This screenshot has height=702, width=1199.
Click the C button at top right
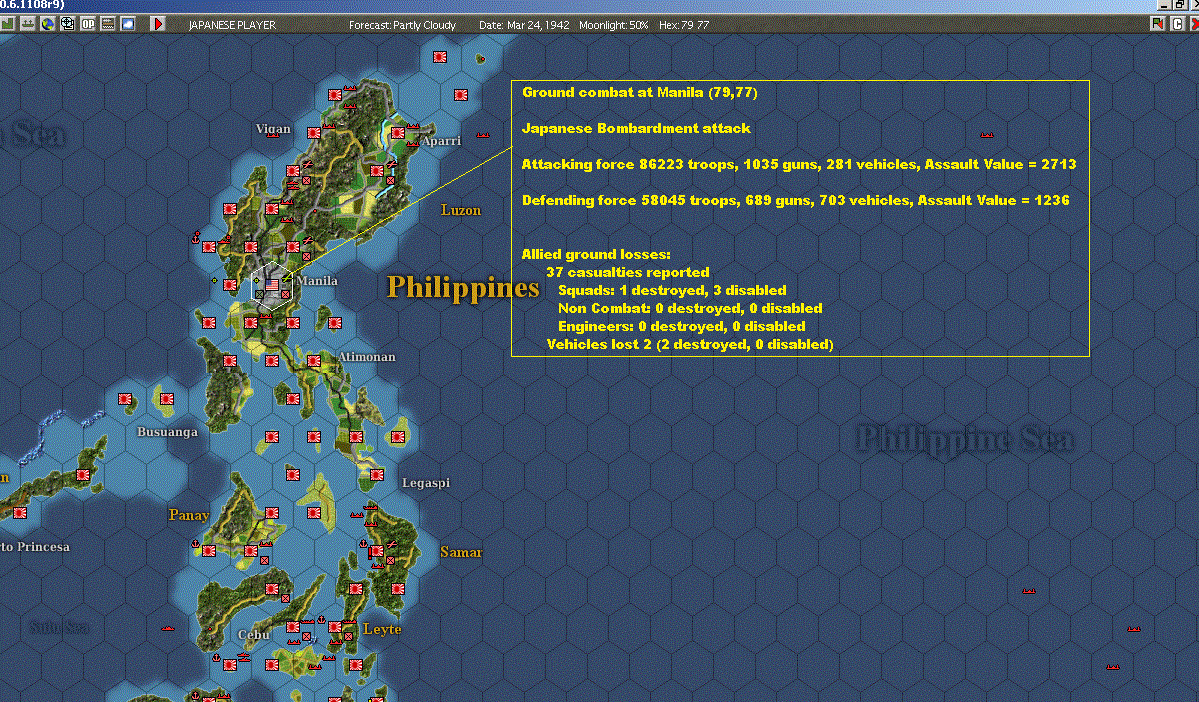pyautogui.click(x=1178, y=24)
